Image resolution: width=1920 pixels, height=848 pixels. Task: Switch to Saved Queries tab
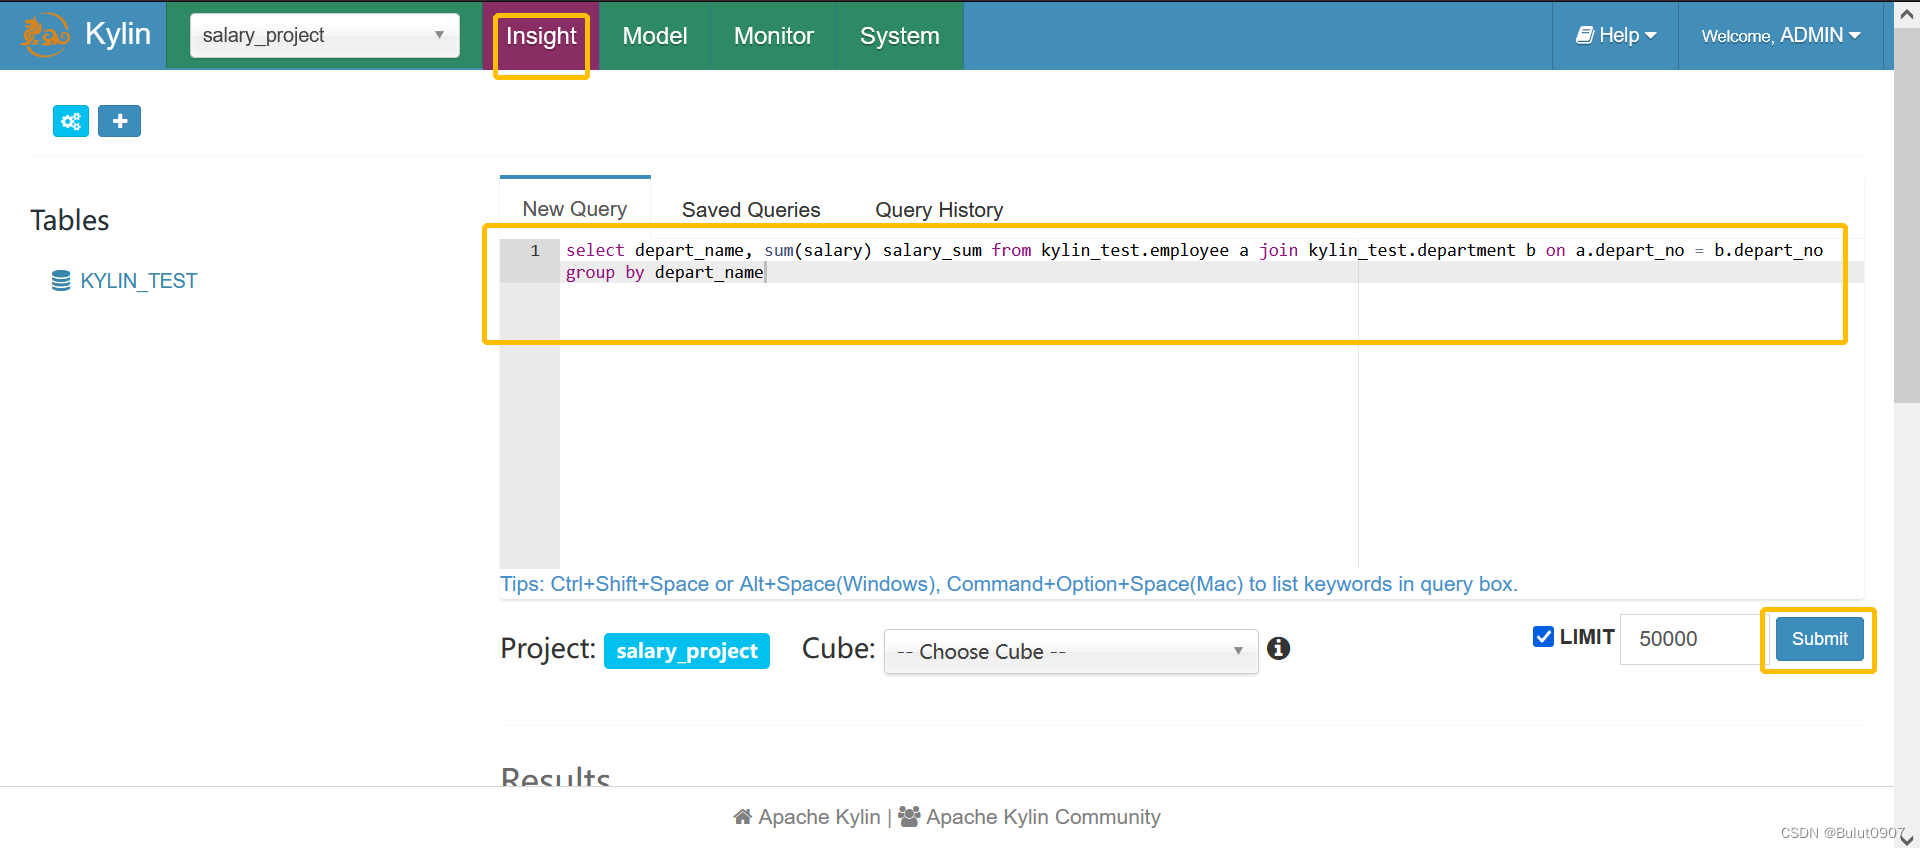(x=751, y=209)
